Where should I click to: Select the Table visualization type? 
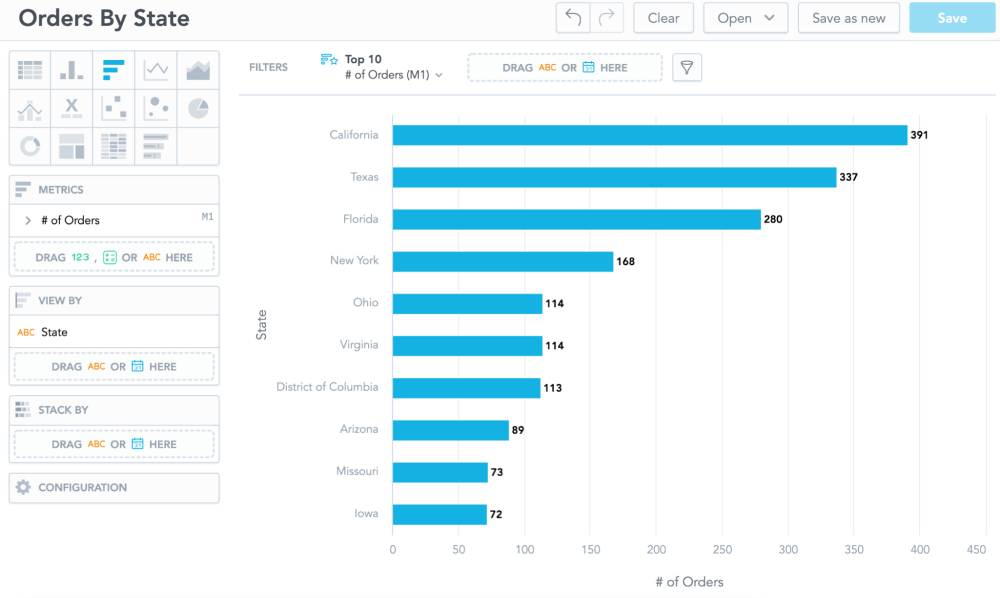point(30,70)
